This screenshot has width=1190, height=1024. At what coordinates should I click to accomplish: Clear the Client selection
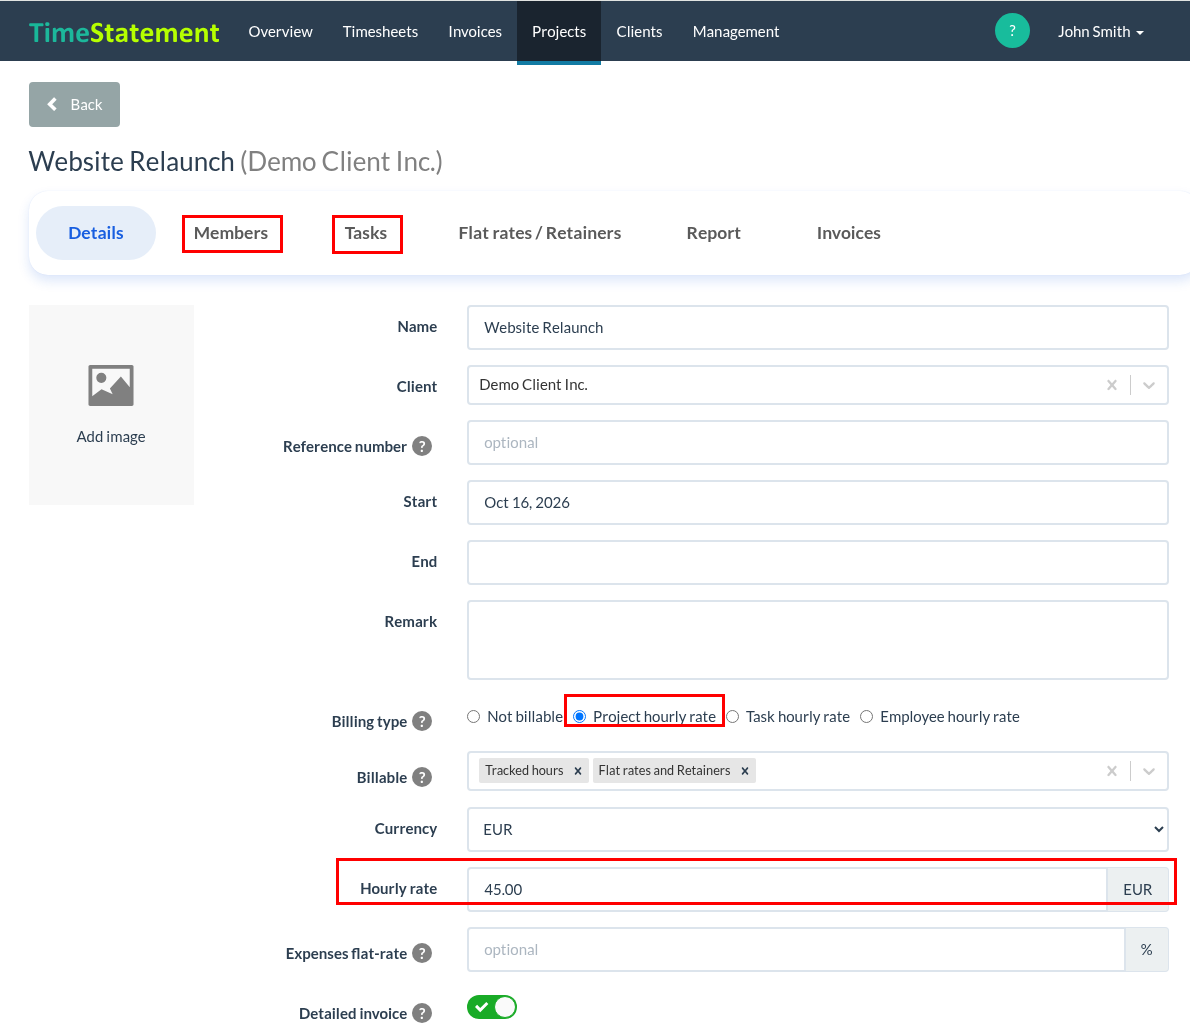point(1112,385)
